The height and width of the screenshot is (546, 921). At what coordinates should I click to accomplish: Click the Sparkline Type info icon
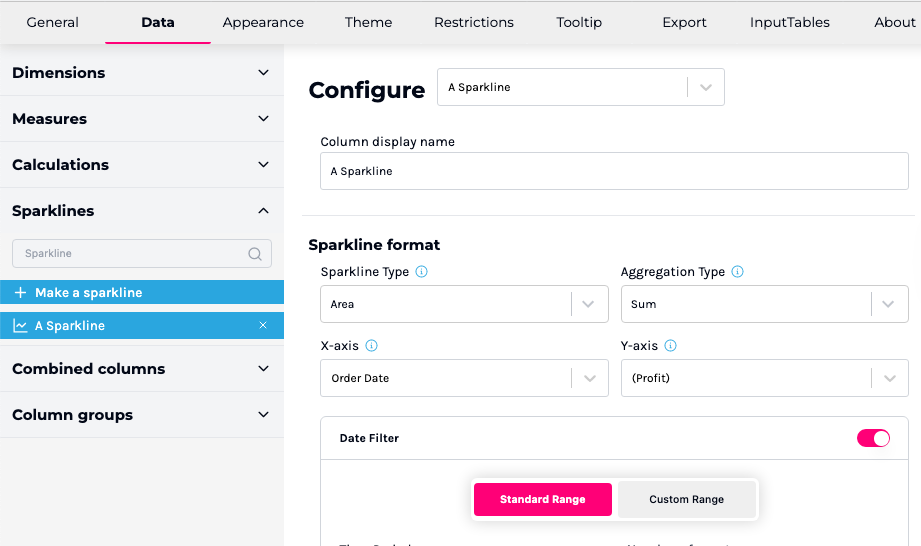[x=421, y=272]
